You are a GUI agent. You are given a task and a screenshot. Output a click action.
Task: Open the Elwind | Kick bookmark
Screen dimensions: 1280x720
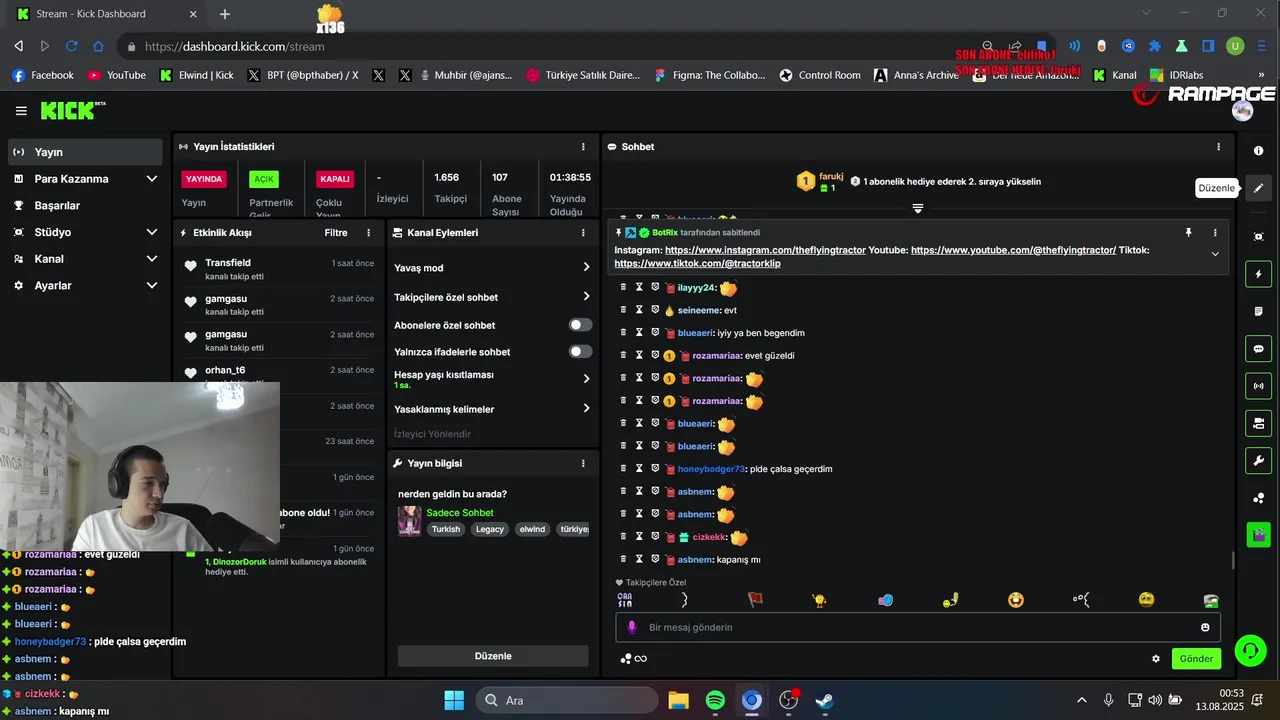(x=197, y=75)
